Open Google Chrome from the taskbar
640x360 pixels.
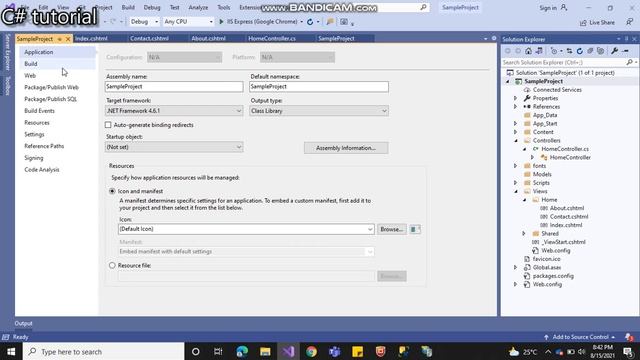(x=311, y=351)
